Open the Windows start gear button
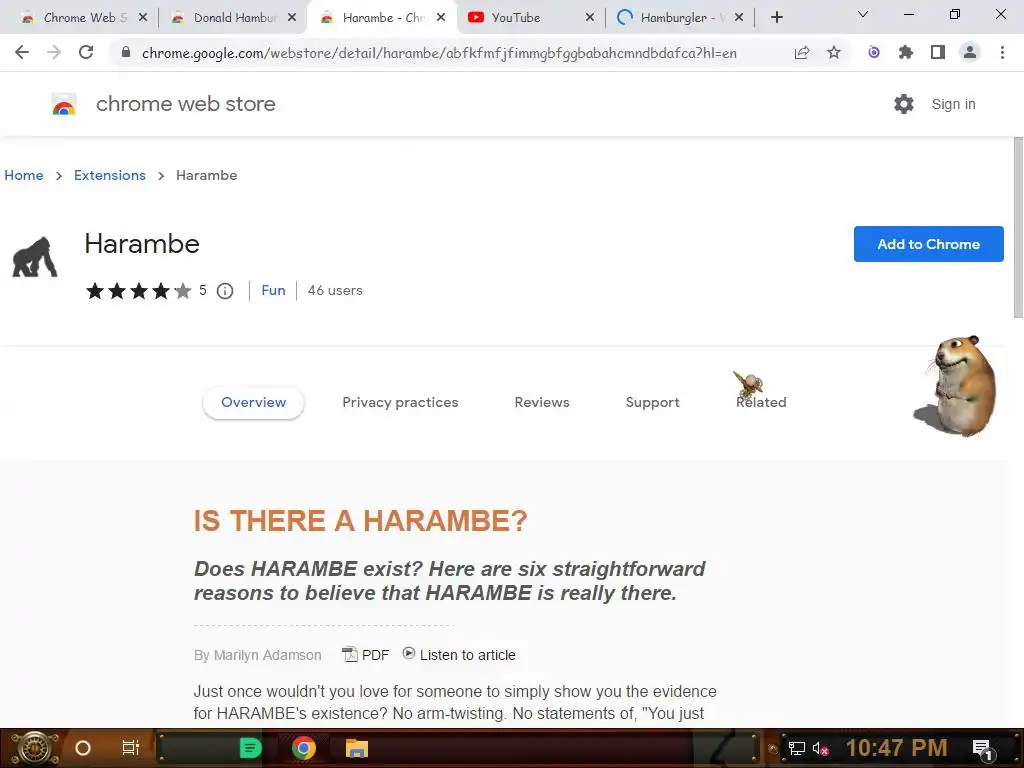This screenshot has height=768, width=1024. pos(34,748)
